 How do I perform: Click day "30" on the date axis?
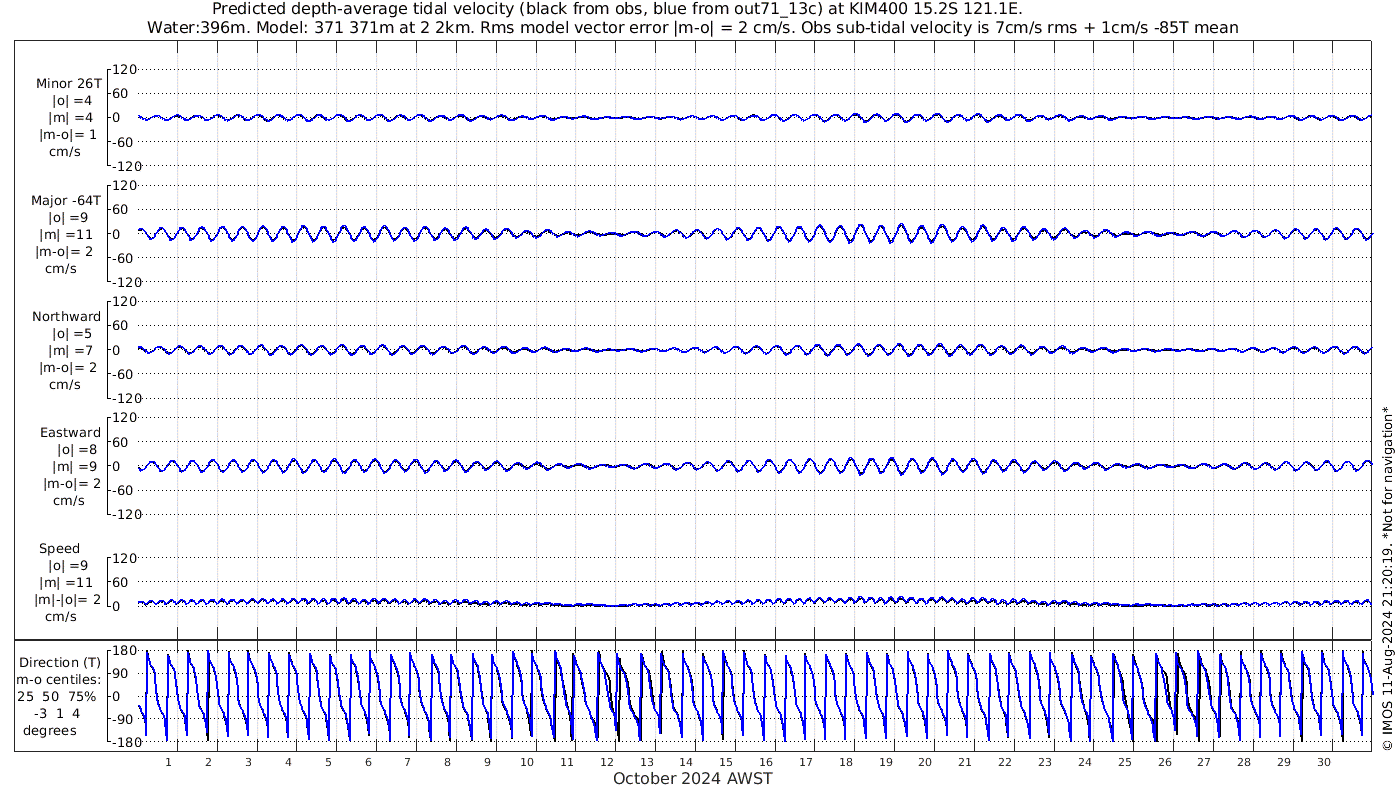click(1323, 762)
